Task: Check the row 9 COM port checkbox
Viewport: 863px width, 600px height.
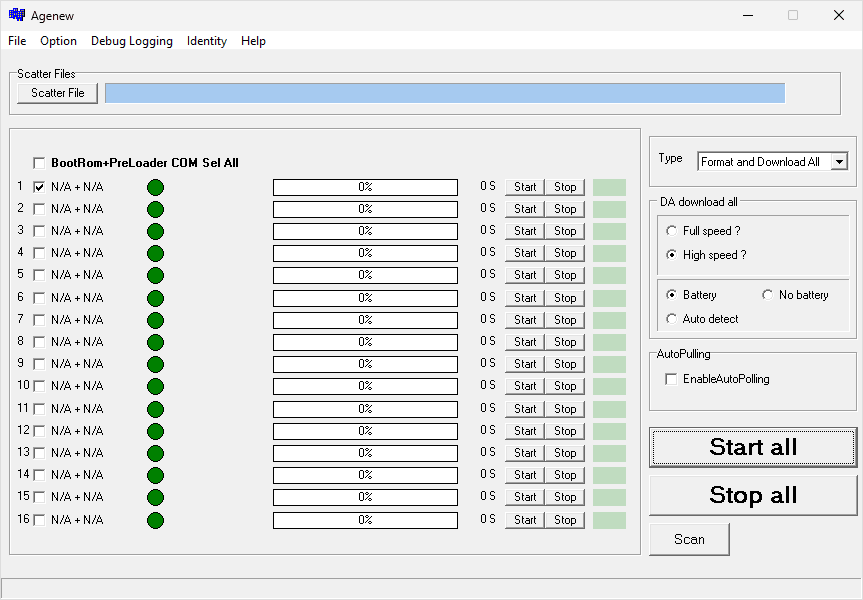Action: pos(39,364)
